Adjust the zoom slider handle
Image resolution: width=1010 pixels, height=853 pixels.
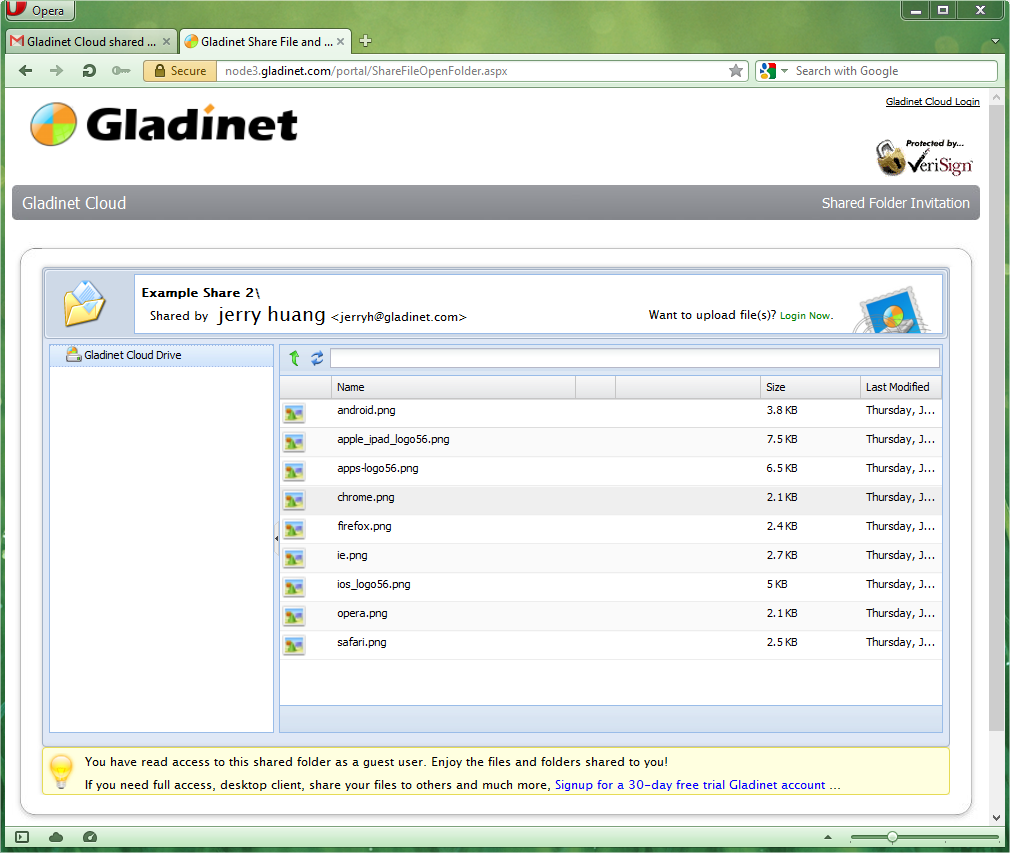click(892, 837)
